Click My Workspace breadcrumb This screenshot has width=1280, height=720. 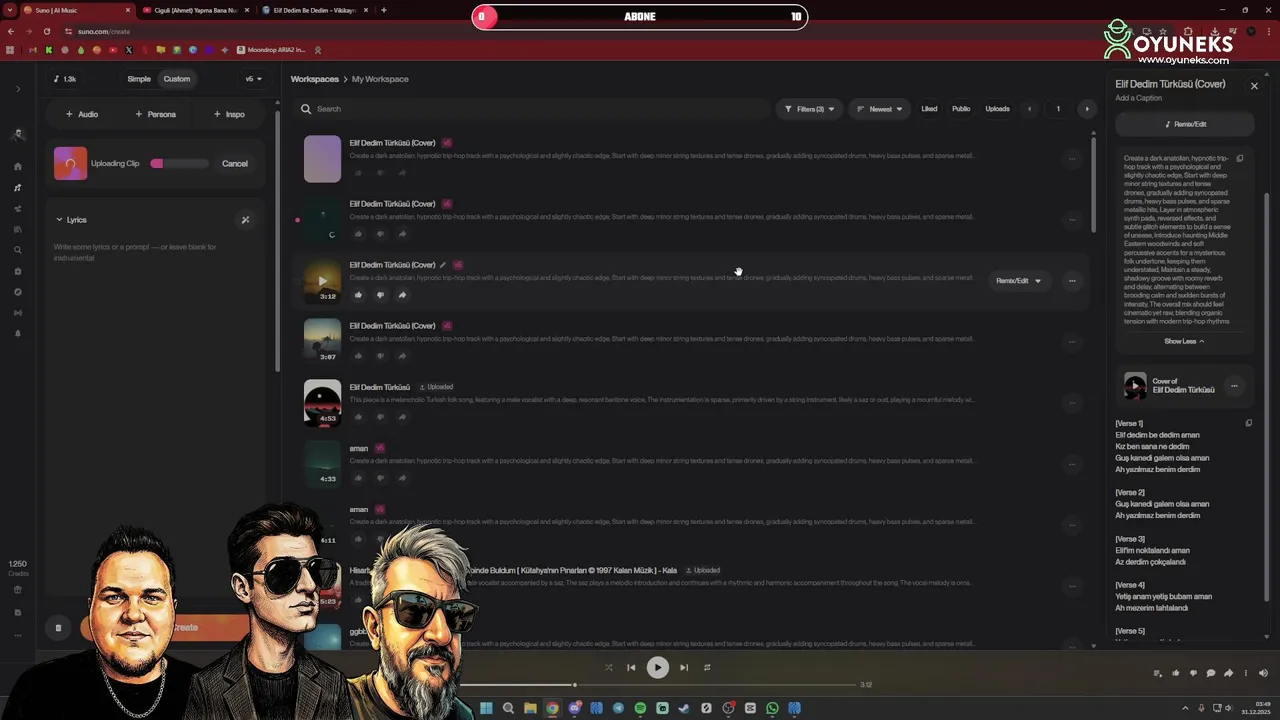coord(380,79)
